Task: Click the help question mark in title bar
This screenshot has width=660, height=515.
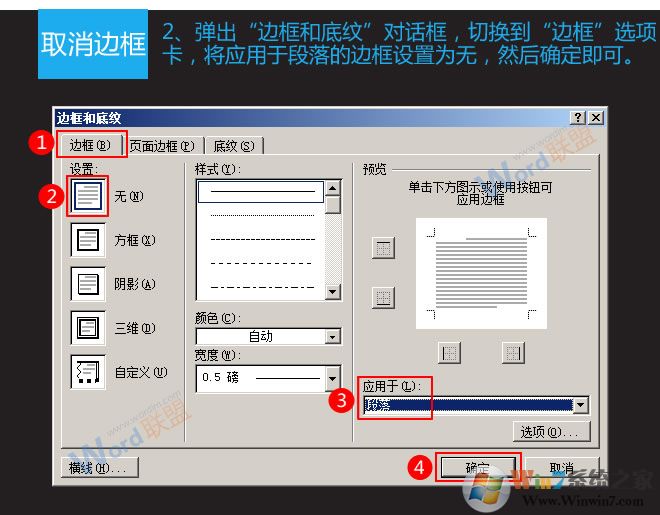Action: tap(578, 117)
